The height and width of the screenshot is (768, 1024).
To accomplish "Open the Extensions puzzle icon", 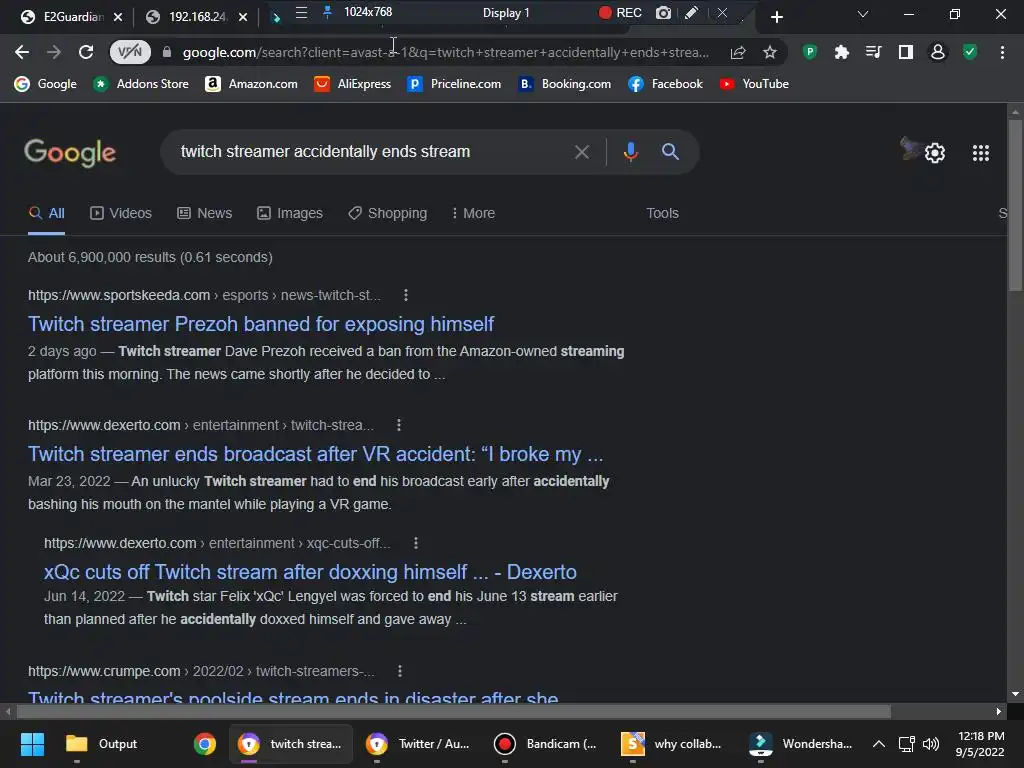I will coord(842,52).
